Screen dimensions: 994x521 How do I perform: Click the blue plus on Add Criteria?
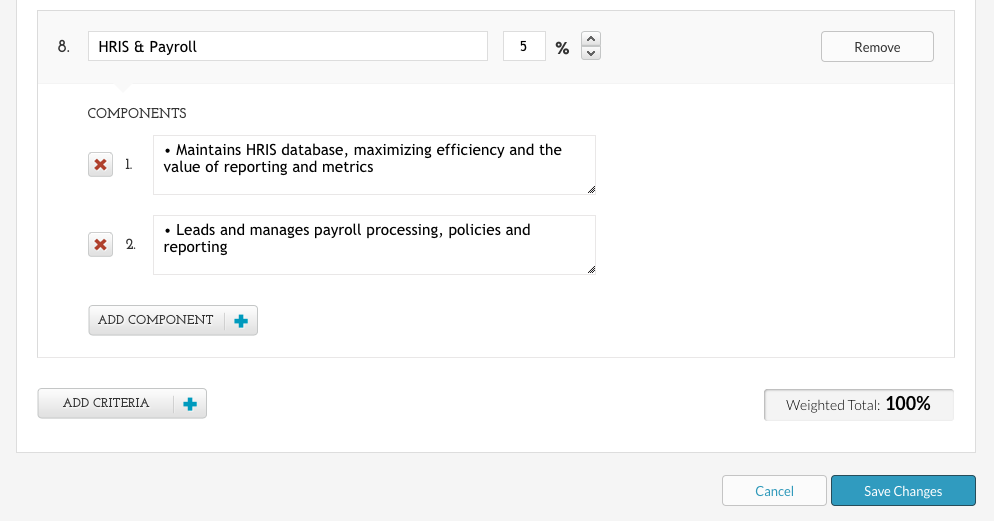[x=190, y=404]
